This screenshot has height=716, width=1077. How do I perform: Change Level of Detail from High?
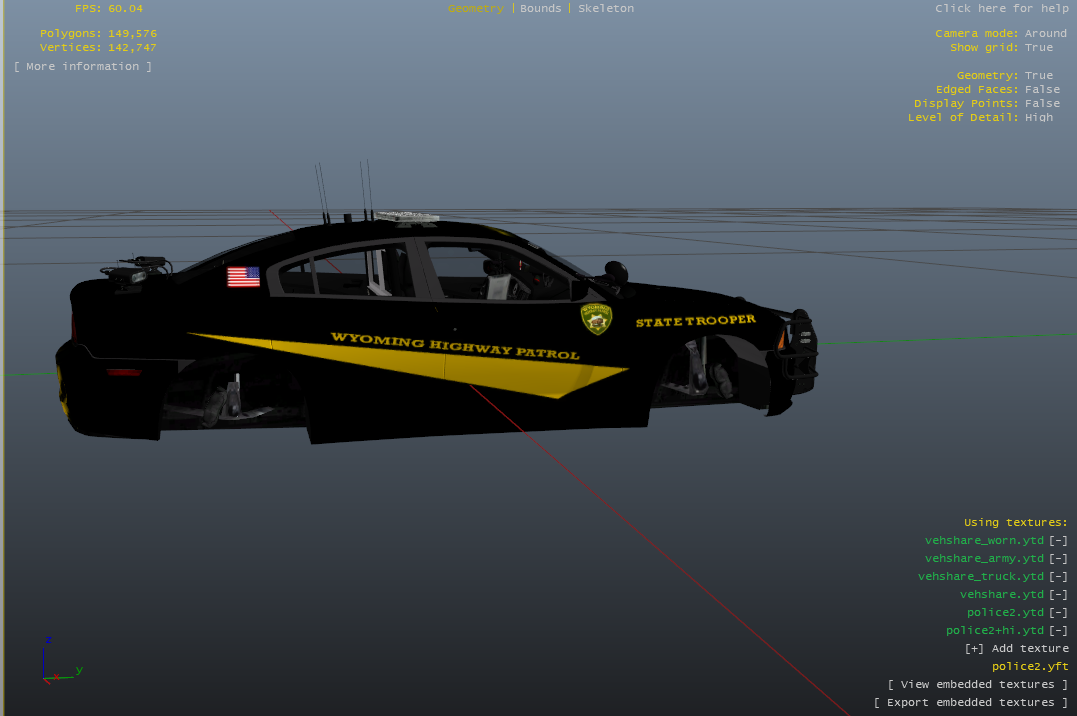[1038, 117]
